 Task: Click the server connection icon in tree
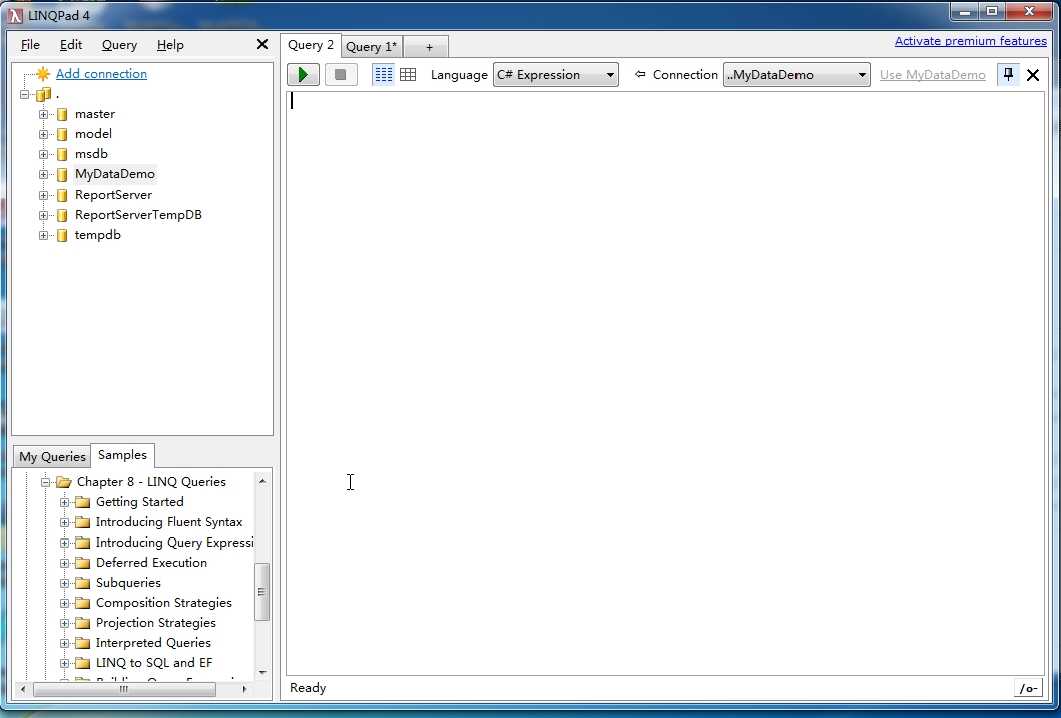tap(44, 94)
